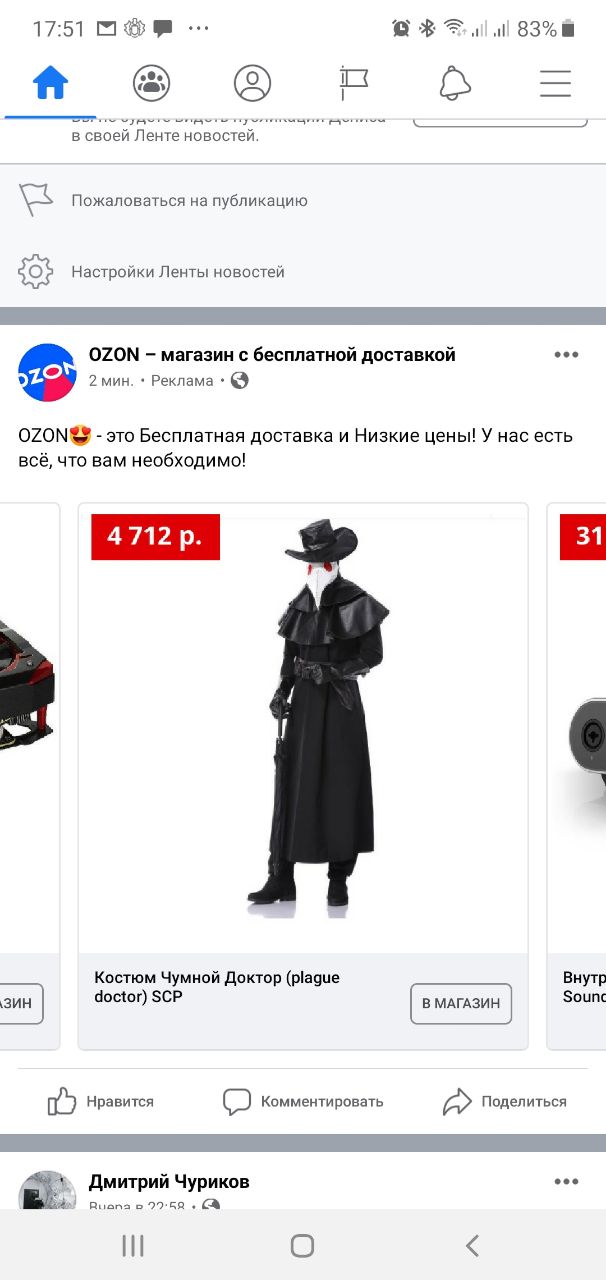Tap the OZON profile logo
This screenshot has height=1280, width=606.
point(47,372)
